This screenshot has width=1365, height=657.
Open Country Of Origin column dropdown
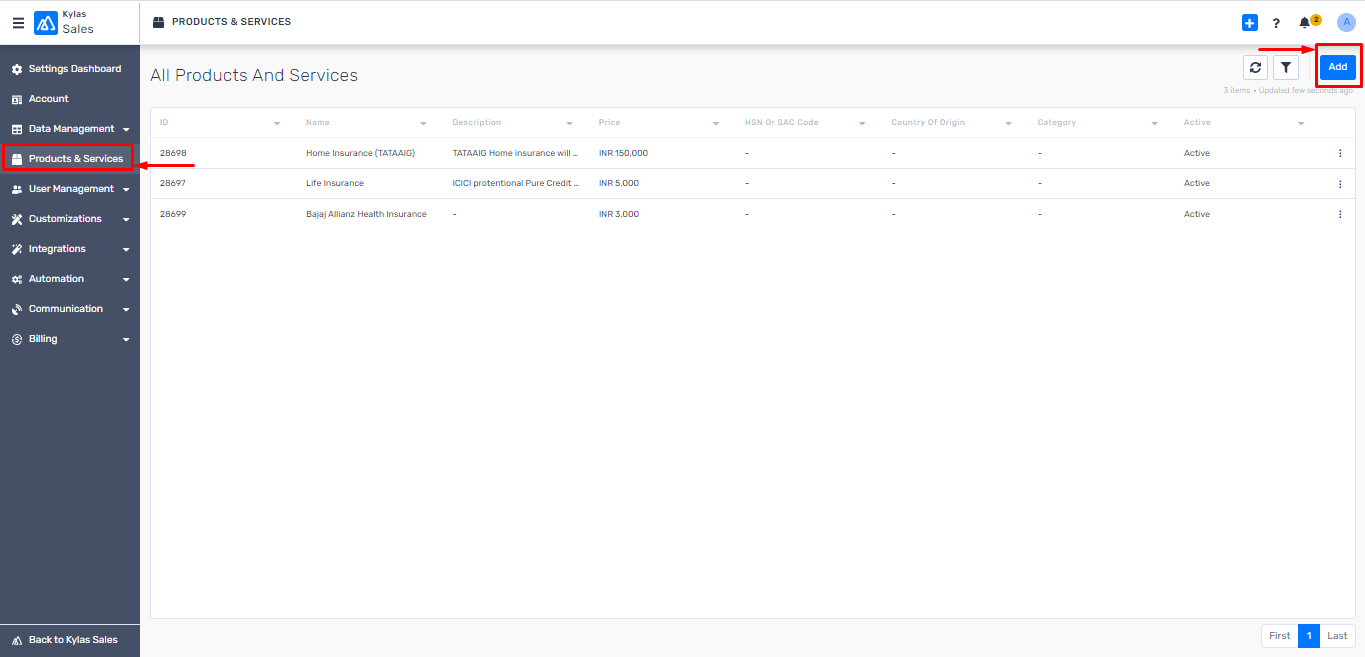[x=1008, y=124]
